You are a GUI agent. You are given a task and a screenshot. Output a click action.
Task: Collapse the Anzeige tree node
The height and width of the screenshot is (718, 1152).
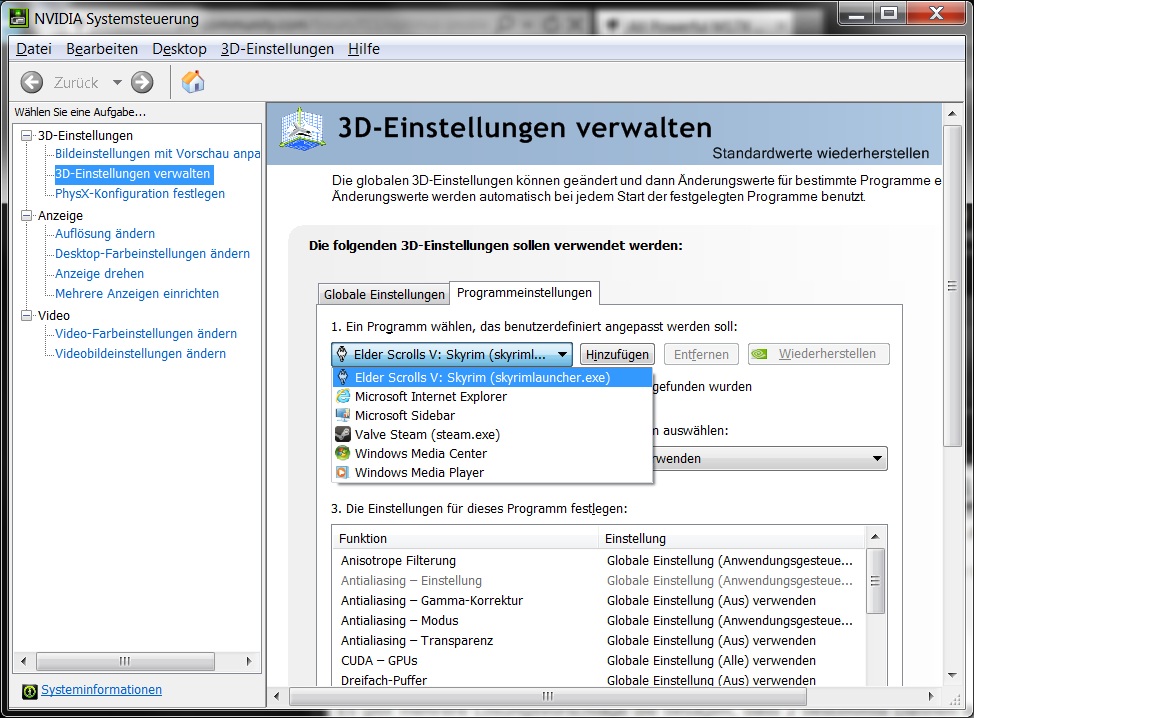27,215
